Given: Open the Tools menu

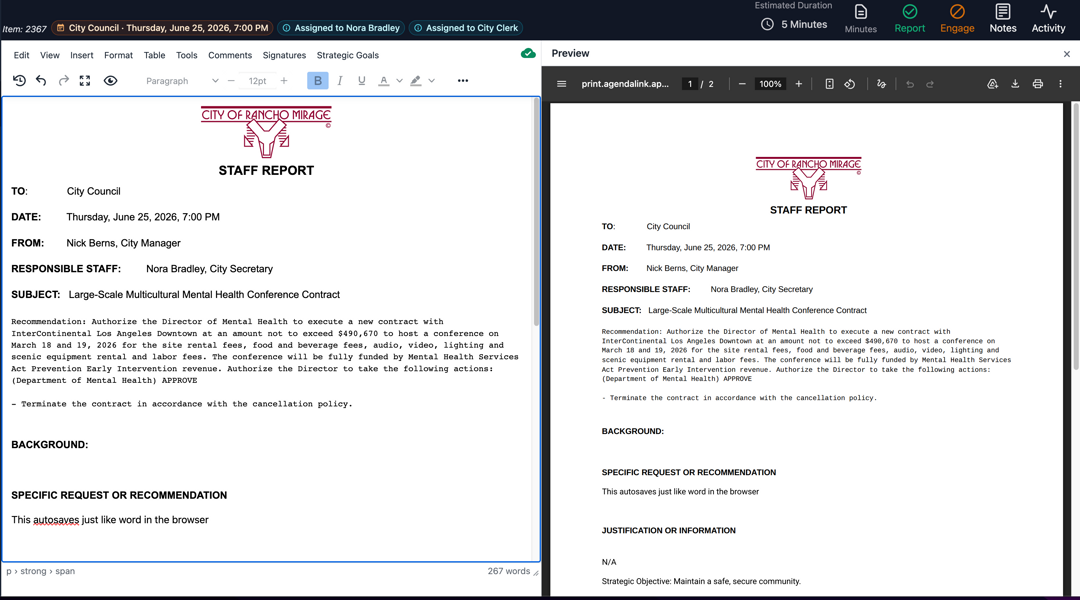Looking at the screenshot, I should coord(187,55).
